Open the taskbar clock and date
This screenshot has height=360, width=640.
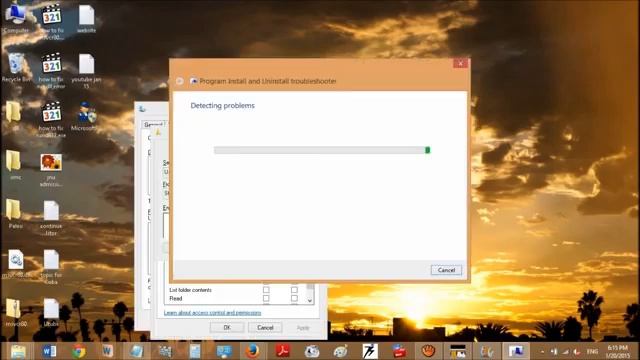coord(618,351)
